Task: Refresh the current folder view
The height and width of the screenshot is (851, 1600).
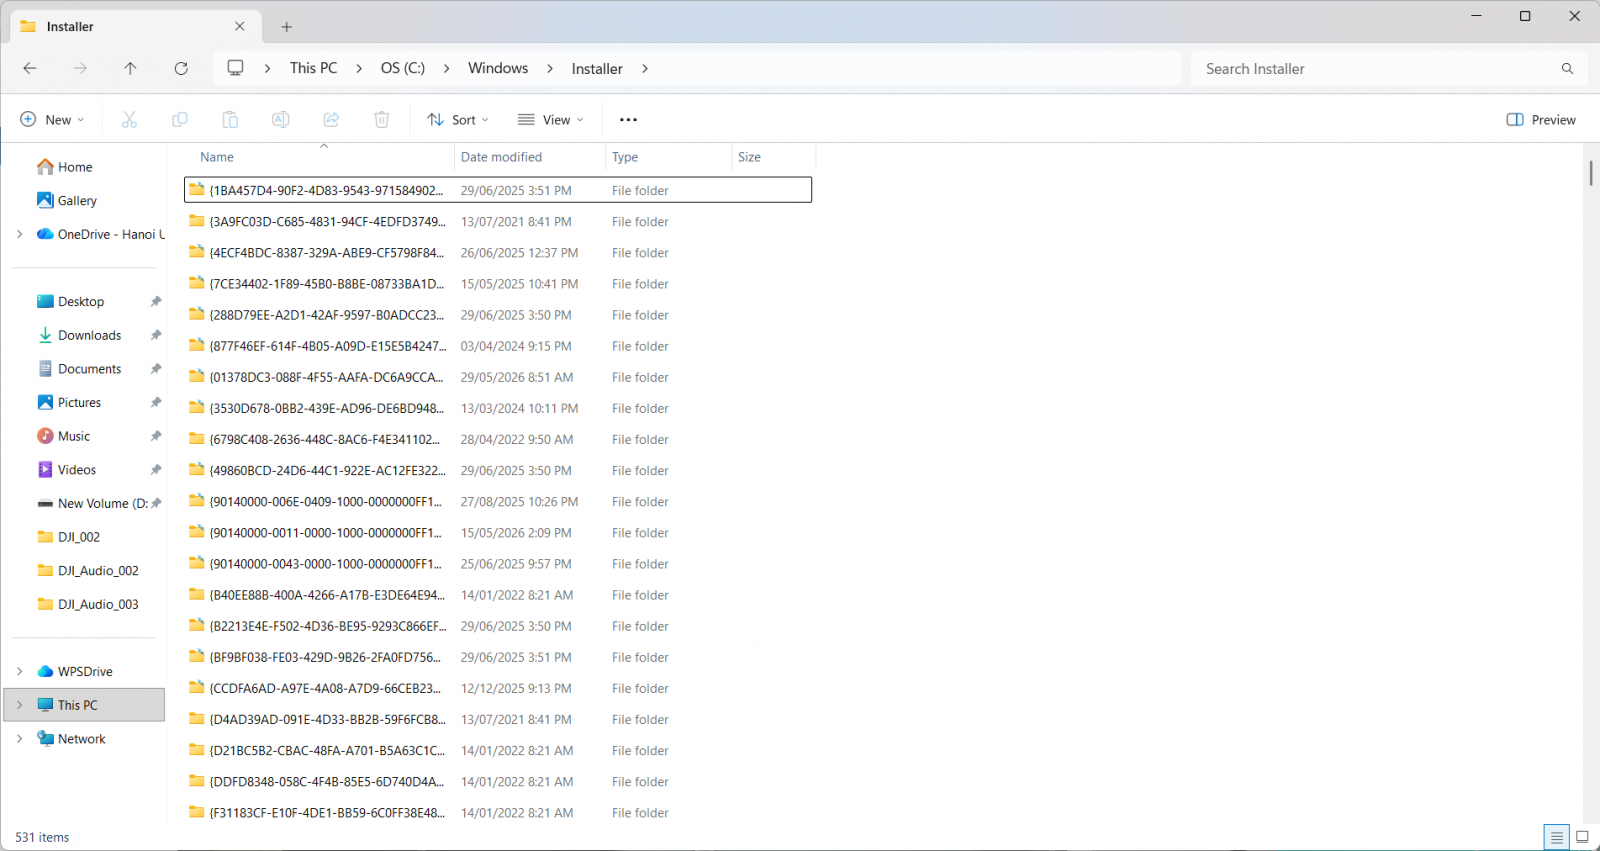Action: click(x=181, y=68)
